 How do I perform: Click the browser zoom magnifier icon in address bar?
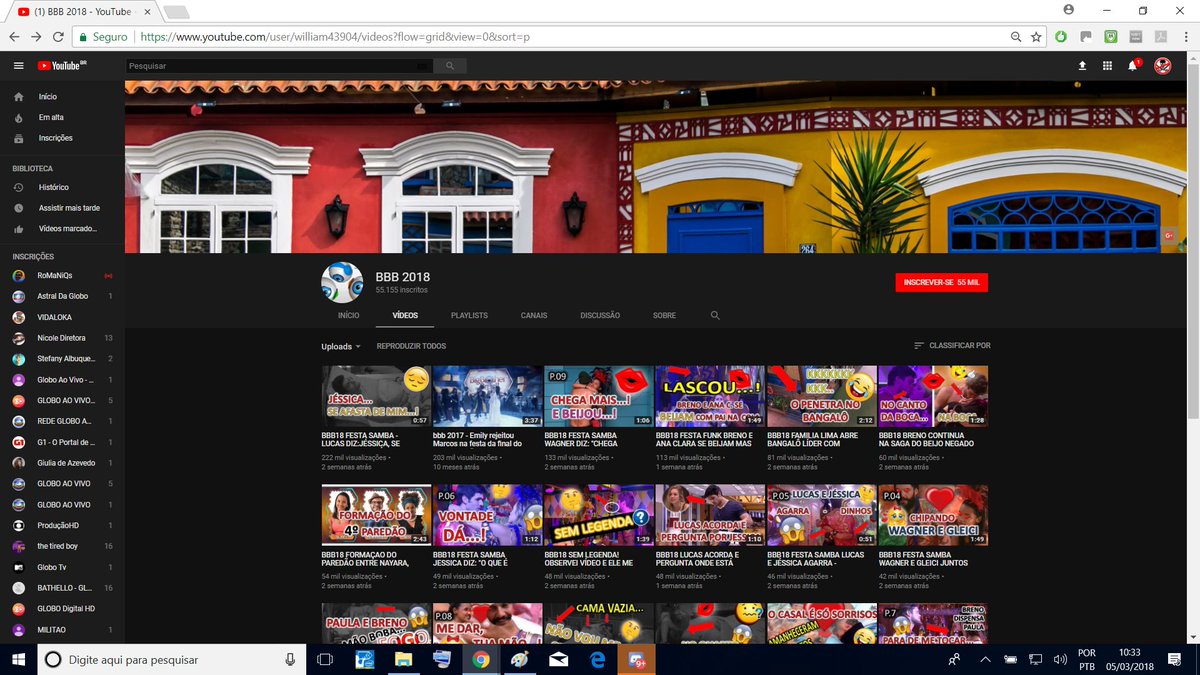pos(1016,36)
